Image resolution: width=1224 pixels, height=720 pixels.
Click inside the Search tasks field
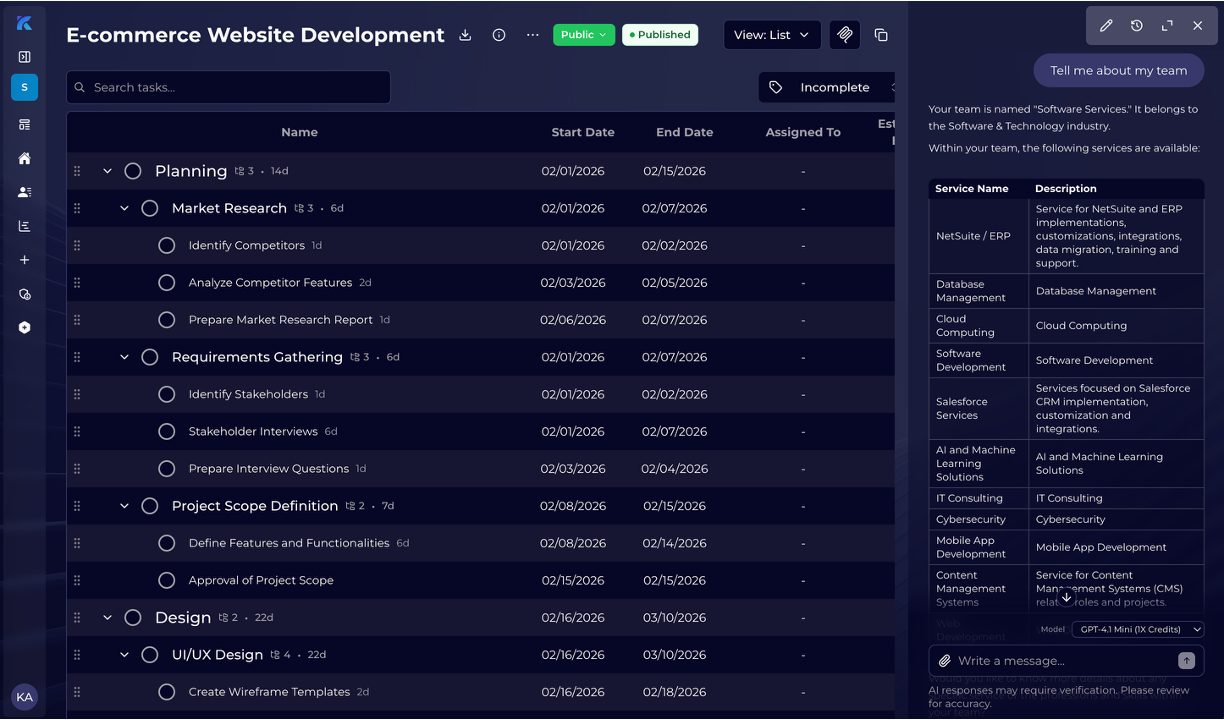[228, 87]
